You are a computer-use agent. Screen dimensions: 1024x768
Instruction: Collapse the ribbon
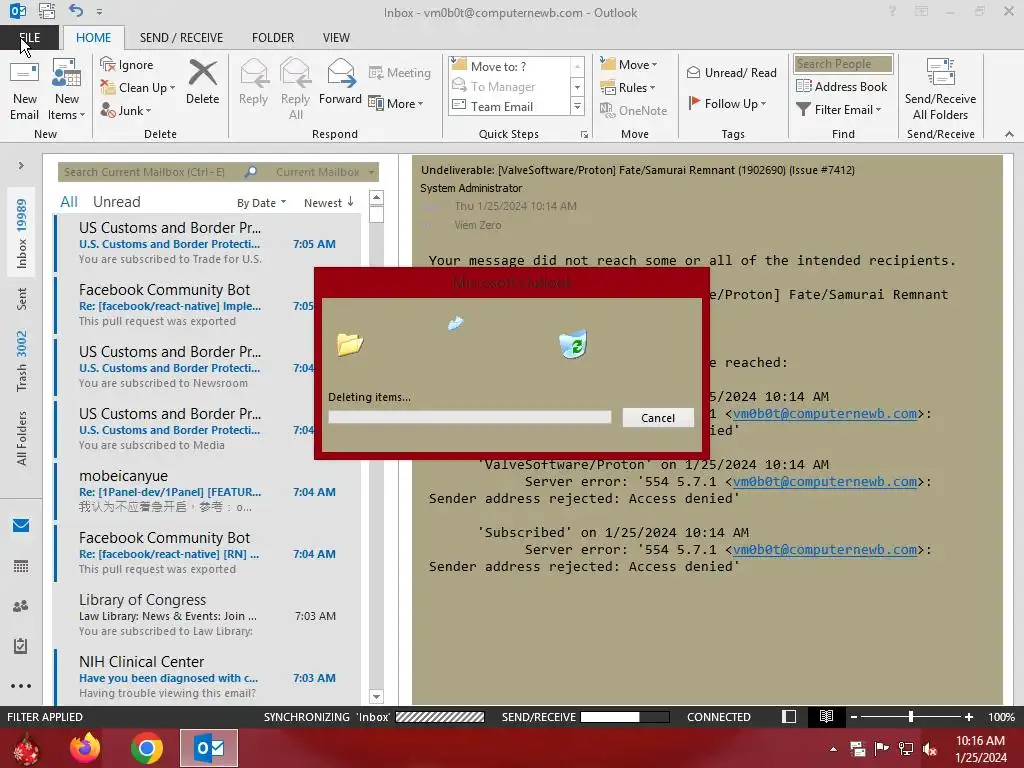click(x=1009, y=134)
